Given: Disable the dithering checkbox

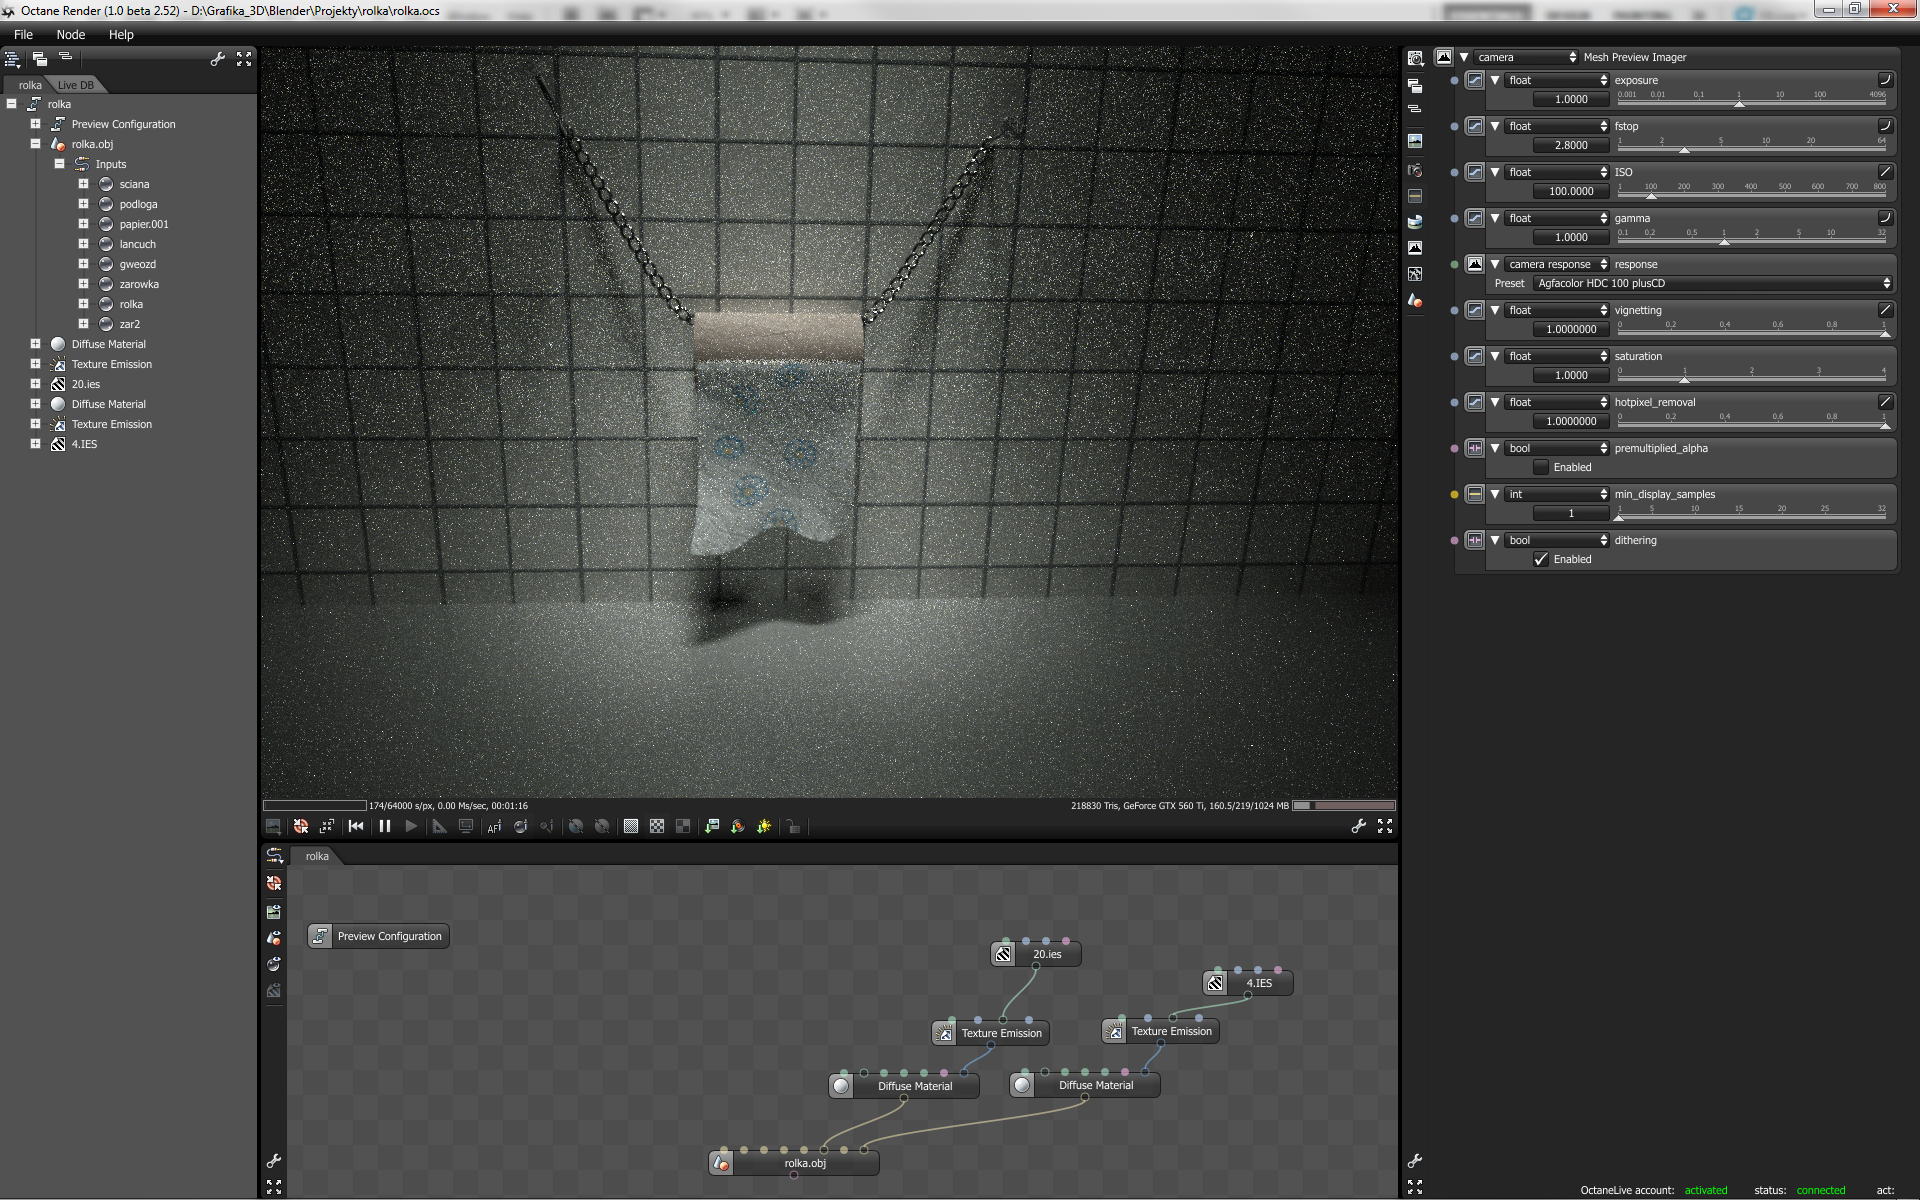Looking at the screenshot, I should 1541,559.
